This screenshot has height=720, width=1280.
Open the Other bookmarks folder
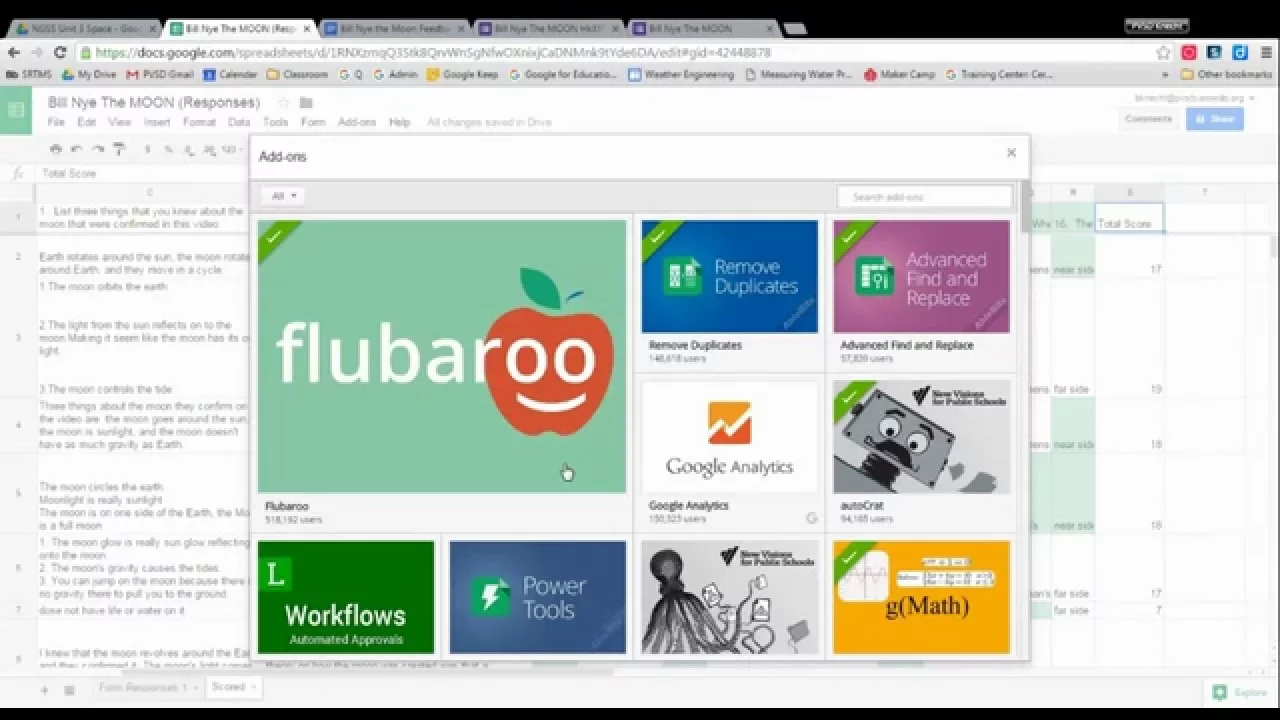(x=1226, y=74)
